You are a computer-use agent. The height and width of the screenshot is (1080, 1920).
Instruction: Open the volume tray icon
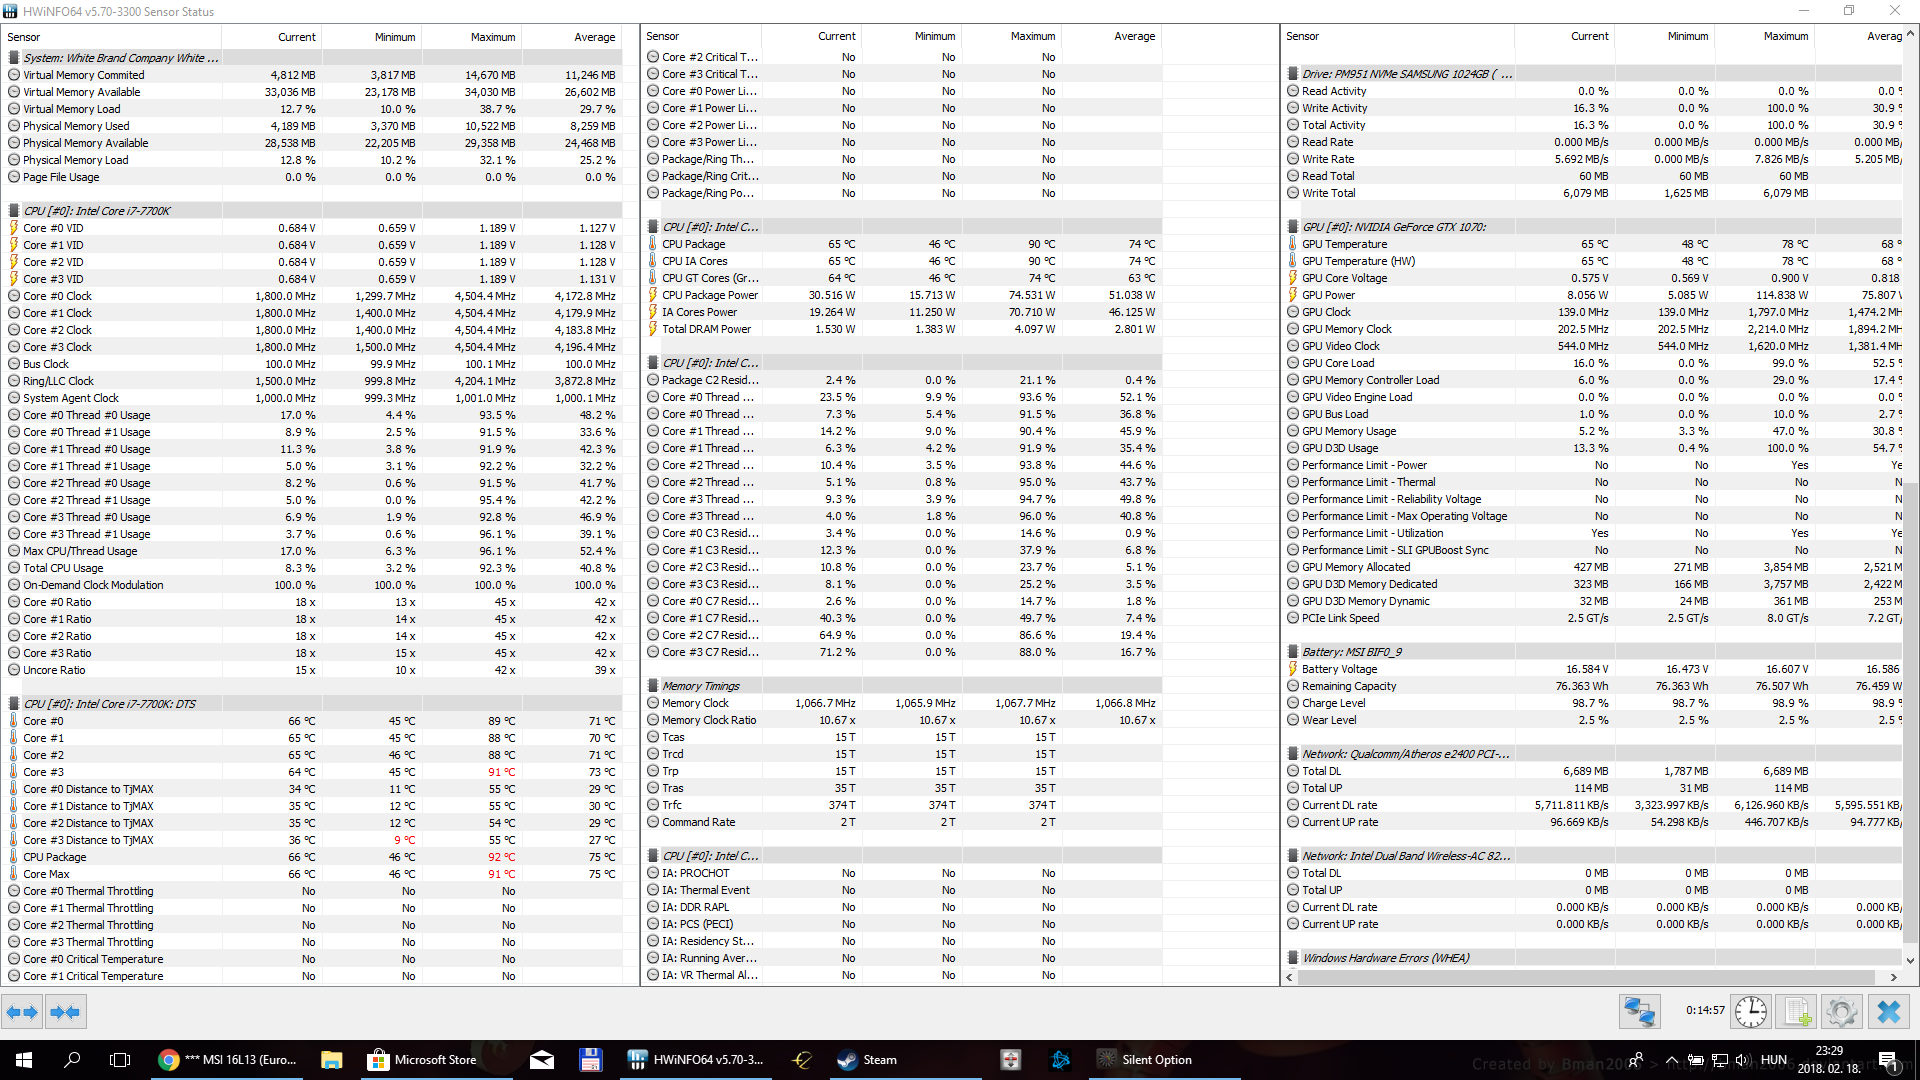1742,1060
